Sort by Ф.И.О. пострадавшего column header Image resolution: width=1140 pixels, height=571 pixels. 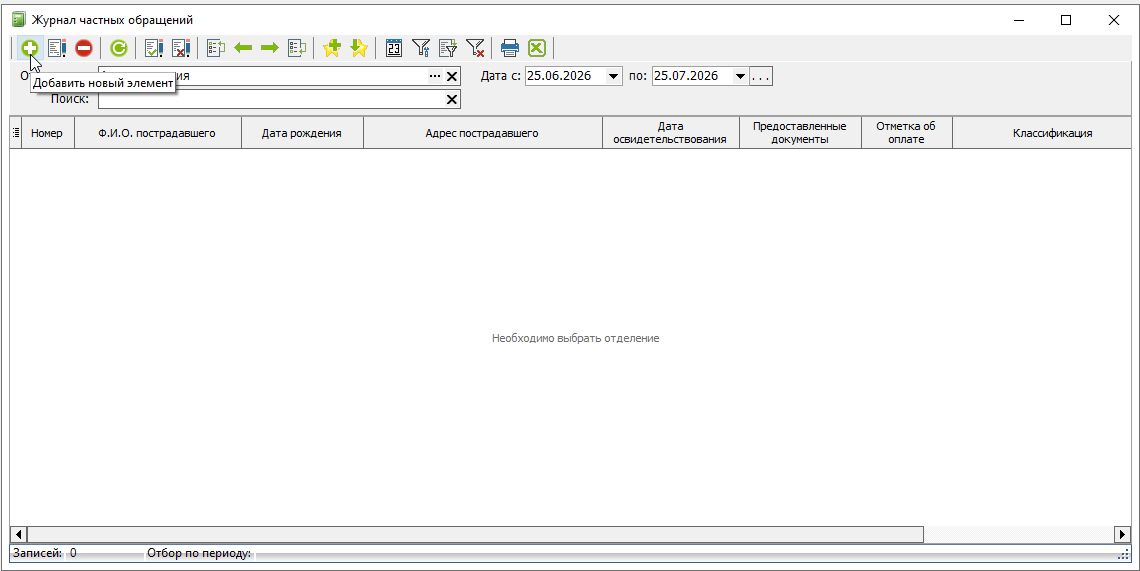[157, 133]
